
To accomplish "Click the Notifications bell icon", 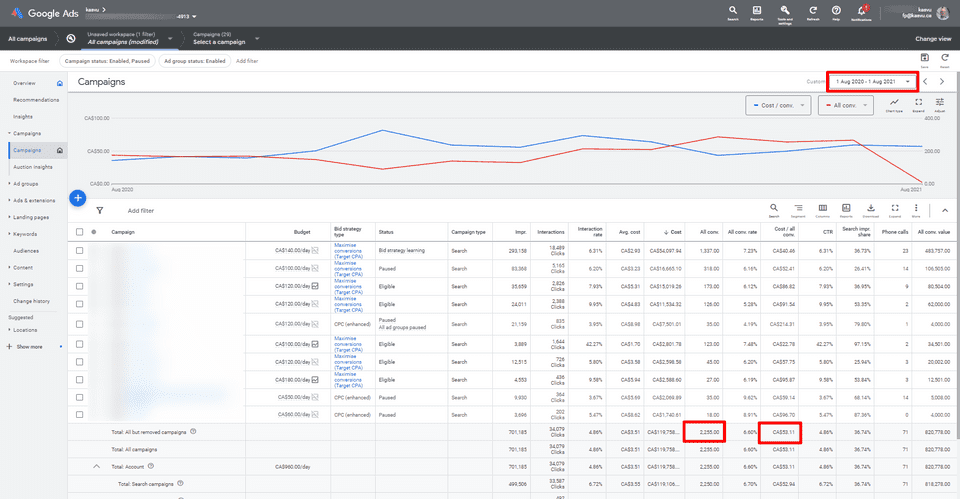I will pos(861,12).
